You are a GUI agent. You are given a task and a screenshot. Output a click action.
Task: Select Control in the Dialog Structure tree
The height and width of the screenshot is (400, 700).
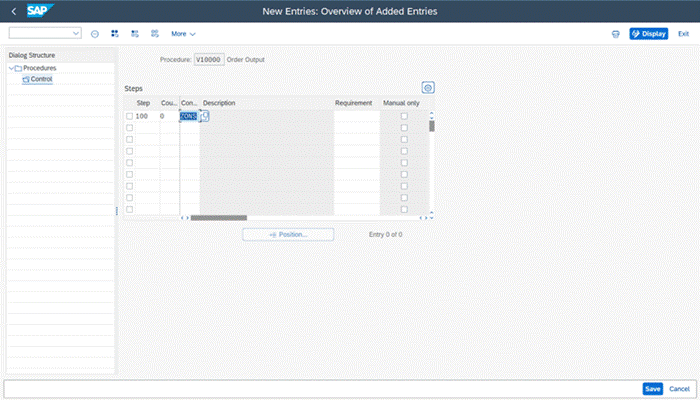point(41,78)
